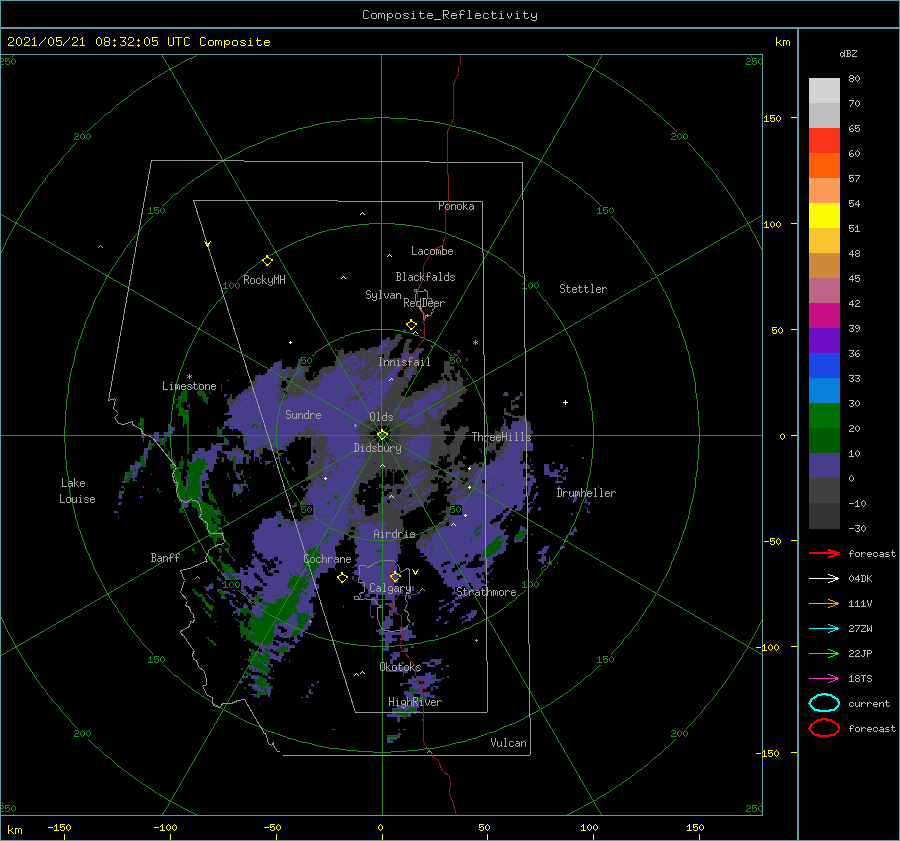Click the magenta 18TS arrow icon
Viewport: 900px width, 841px height.
pos(824,679)
